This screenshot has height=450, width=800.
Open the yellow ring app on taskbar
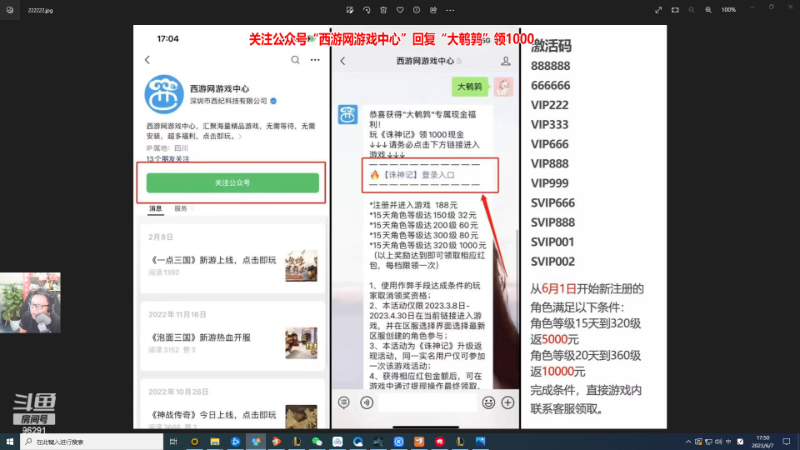194,442
